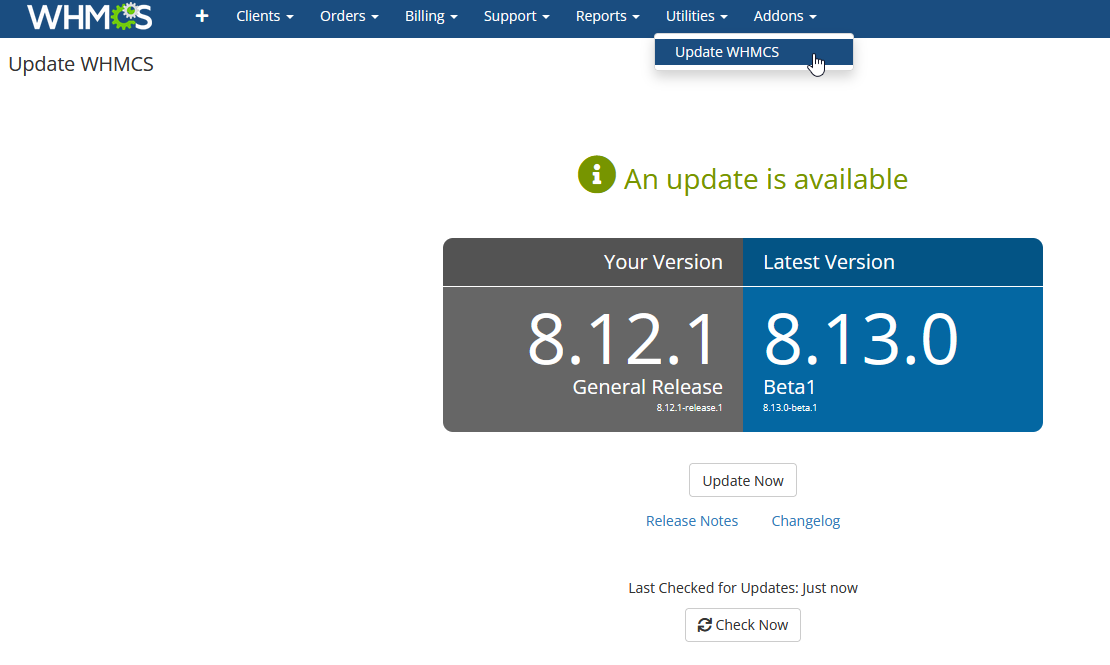1110x665 pixels.
Task: Click the '8.12.1-release.1' text
Action: [689, 408]
